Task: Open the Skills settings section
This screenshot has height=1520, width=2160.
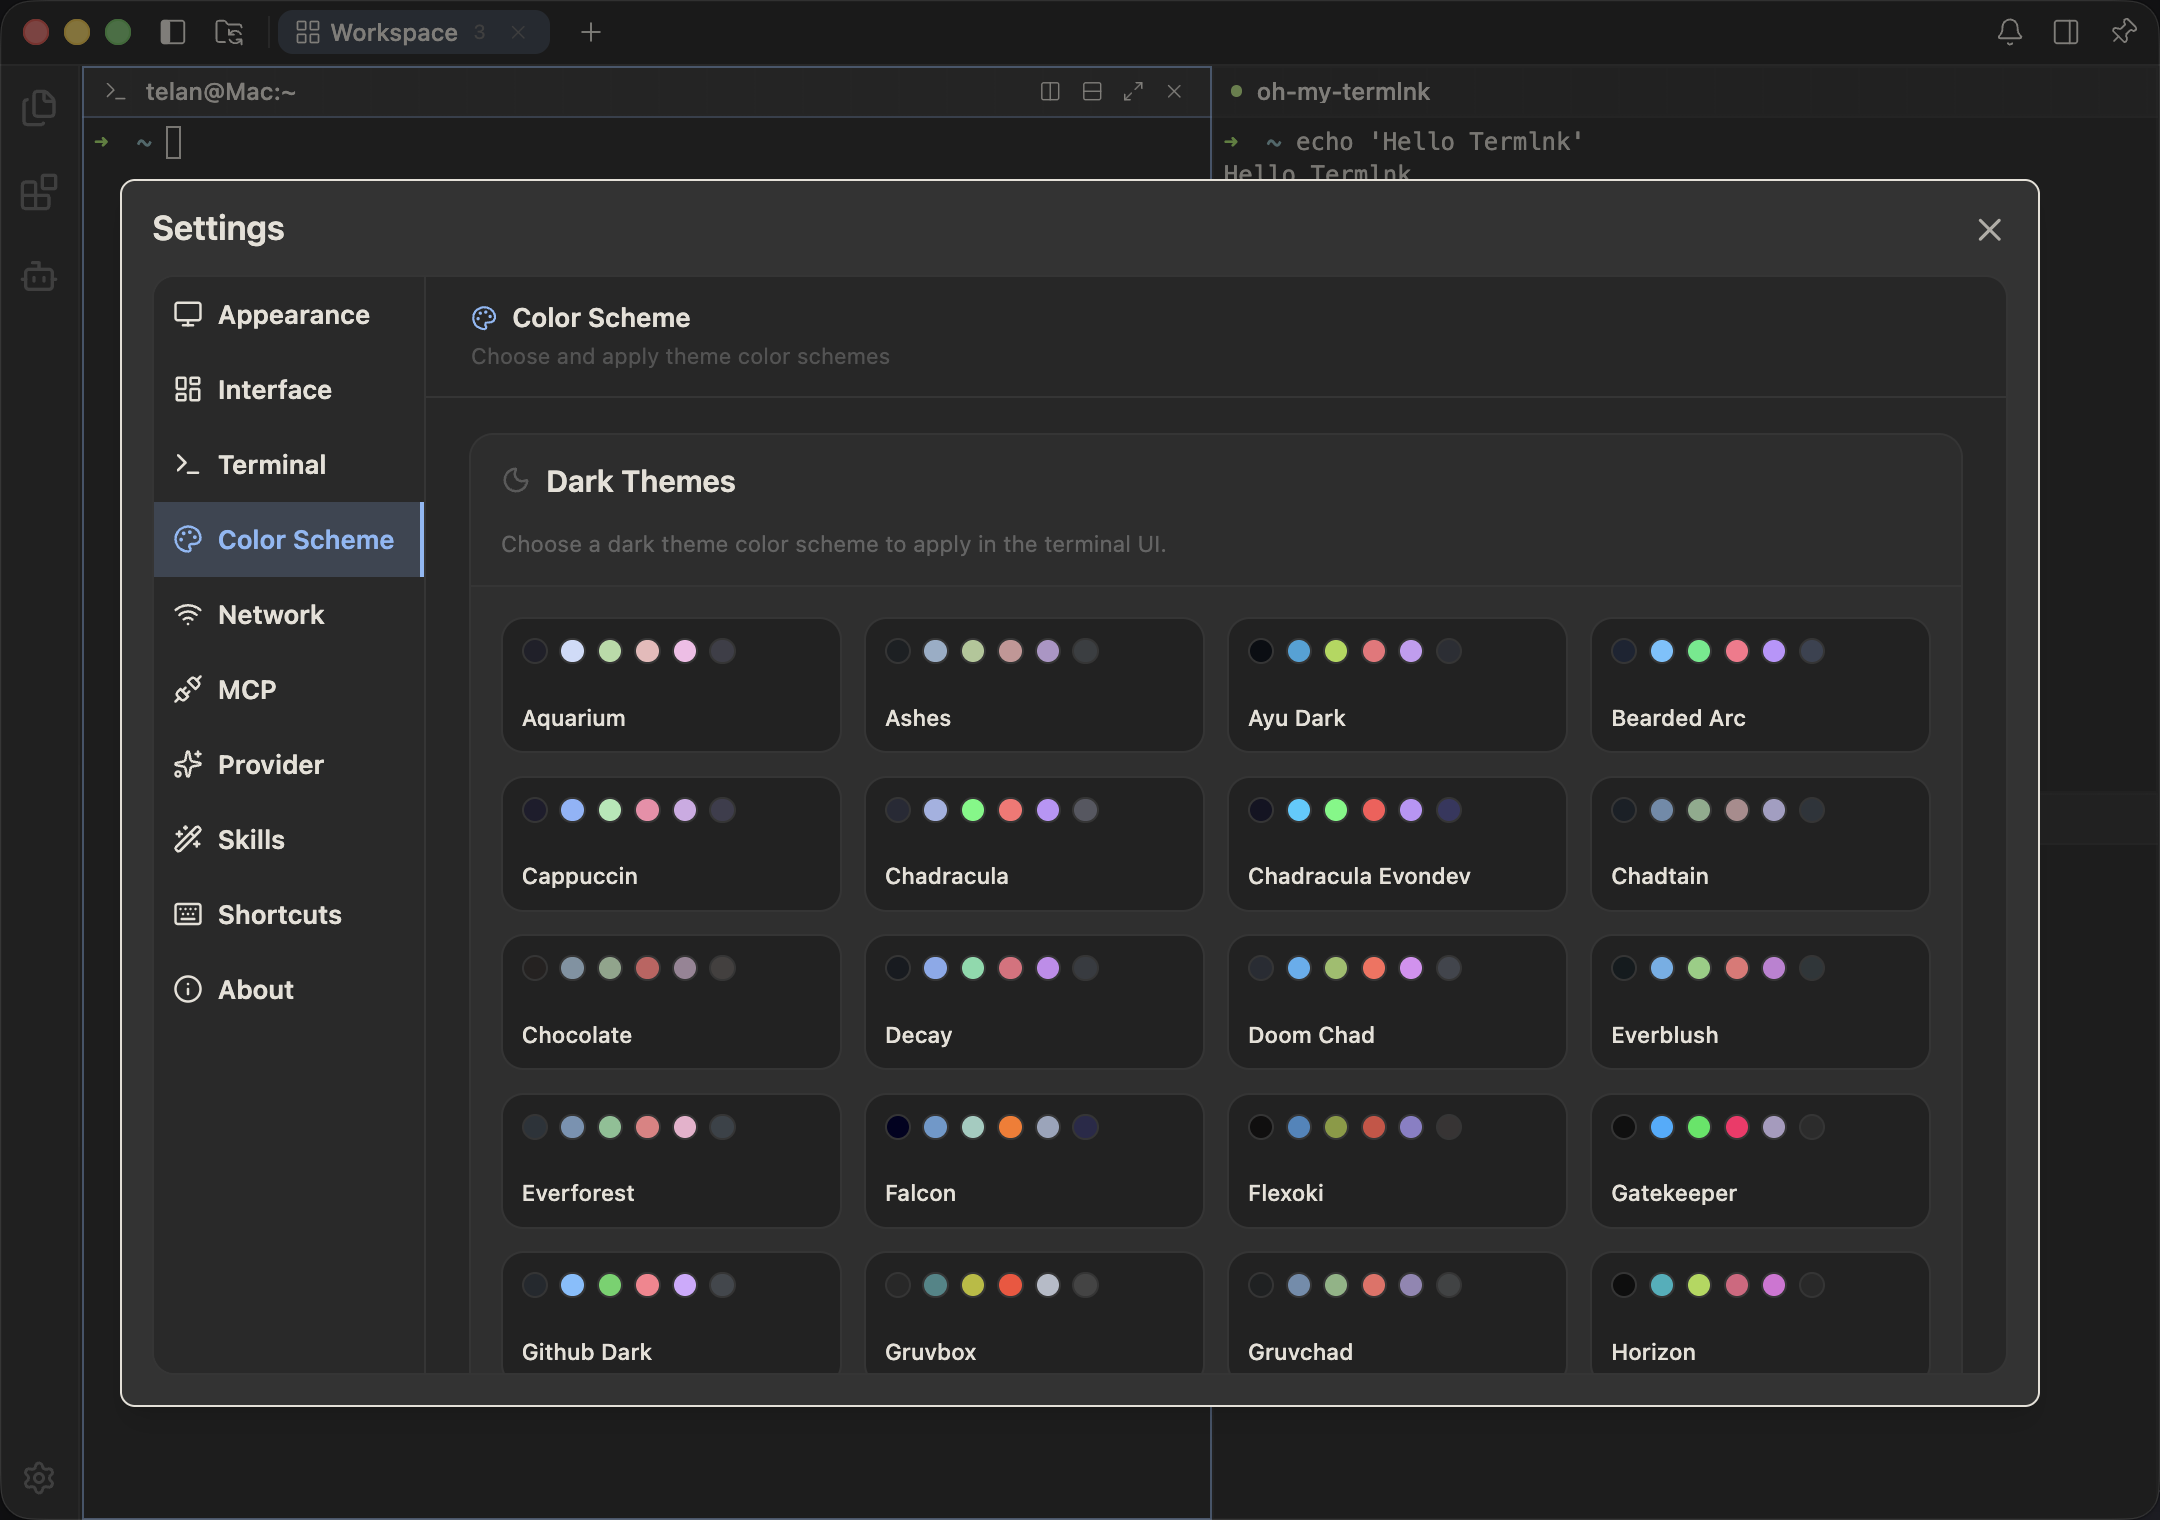Action: 289,840
